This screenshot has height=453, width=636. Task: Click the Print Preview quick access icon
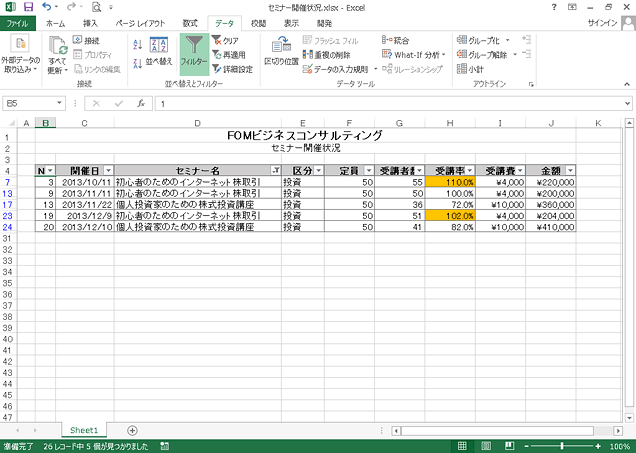[x=96, y=7]
